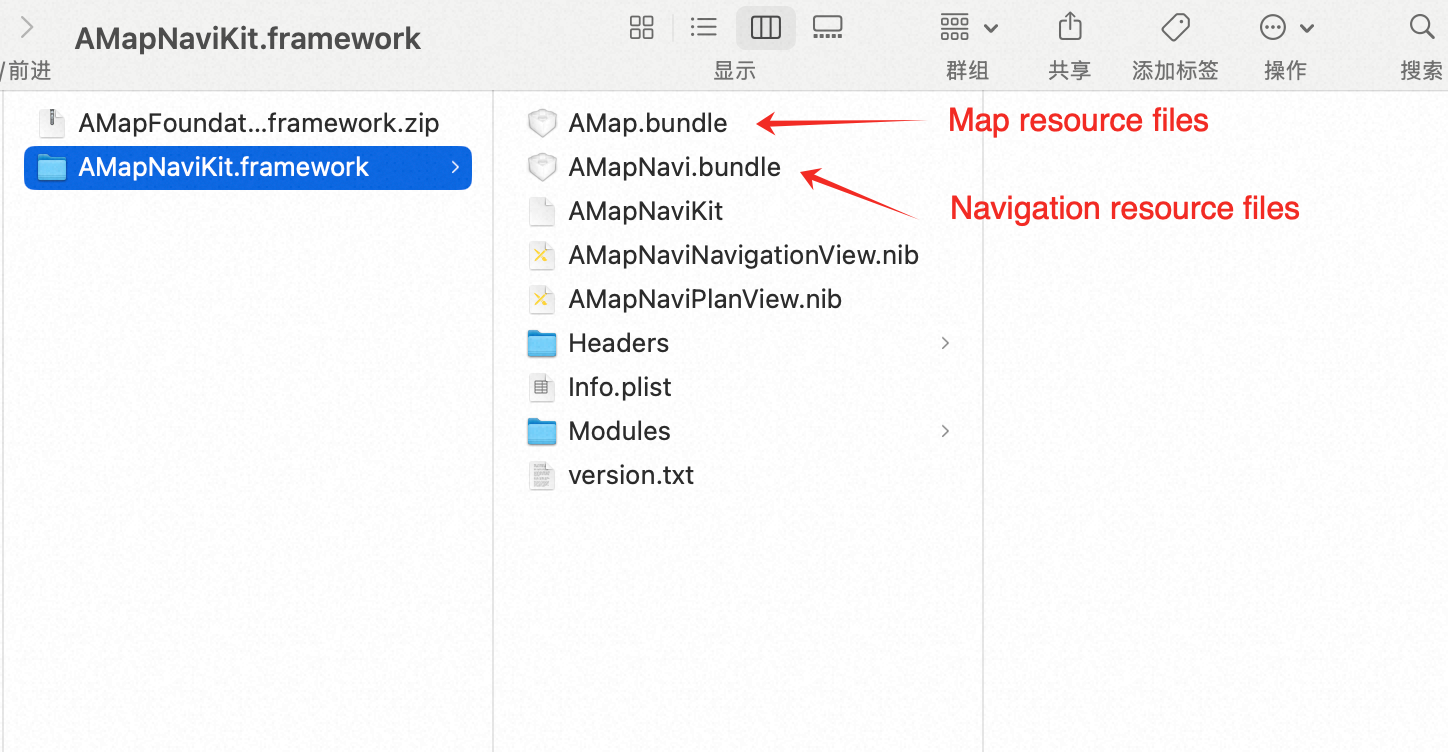This screenshot has width=1448, height=752.
Task: Click the AMapNaviKit.framework window title
Action: tap(248, 39)
